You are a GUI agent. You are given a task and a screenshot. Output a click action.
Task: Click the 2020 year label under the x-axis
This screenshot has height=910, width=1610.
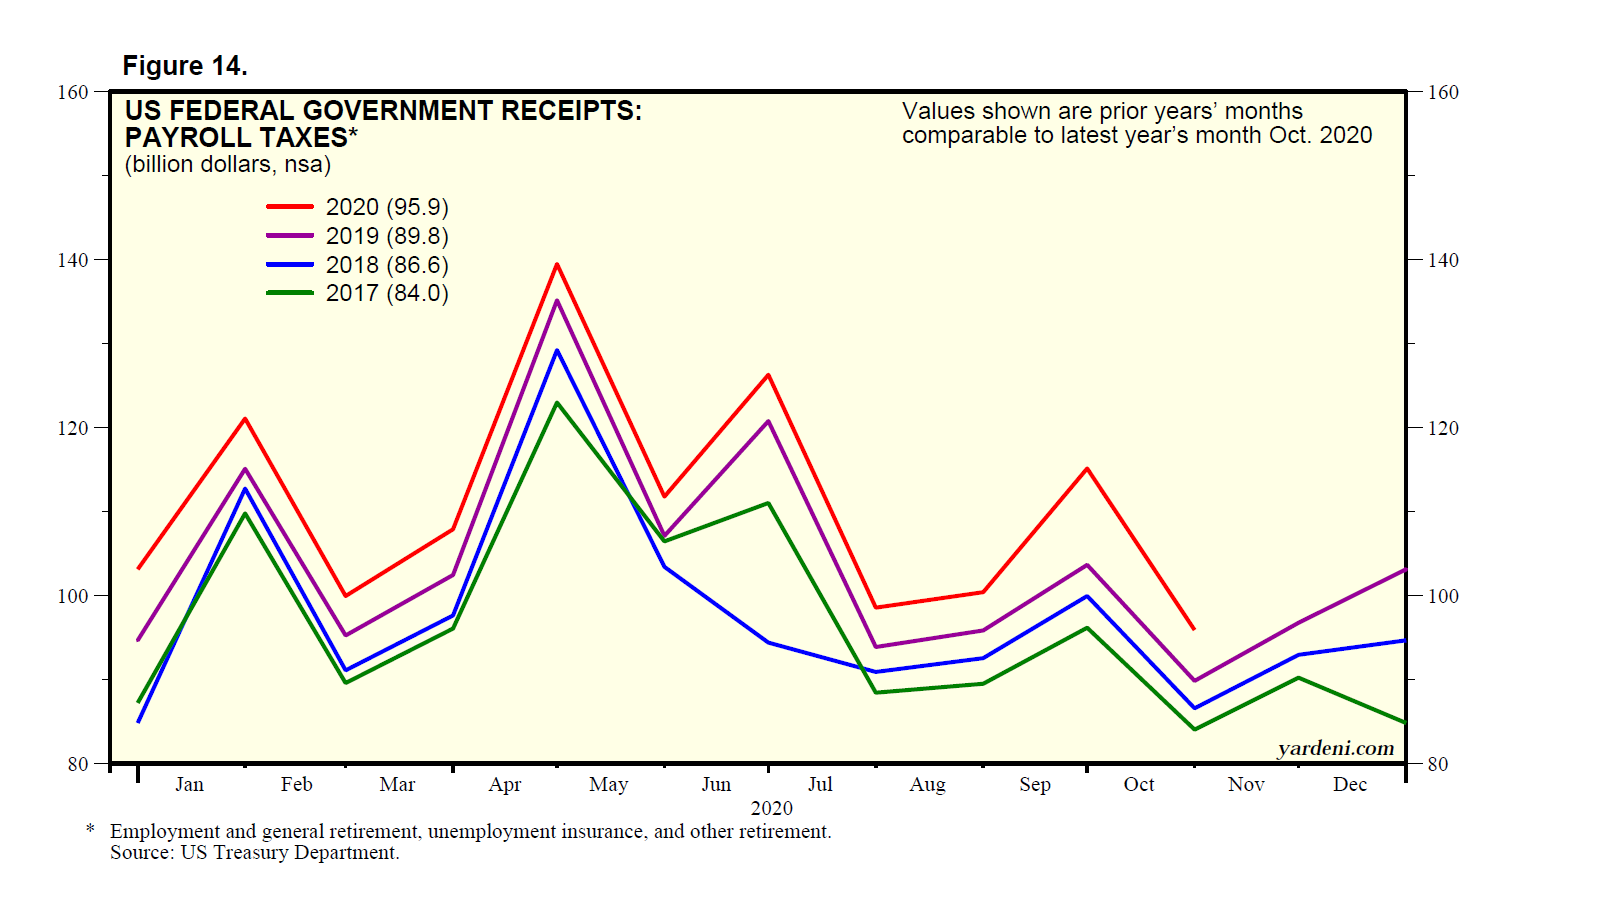(x=771, y=808)
